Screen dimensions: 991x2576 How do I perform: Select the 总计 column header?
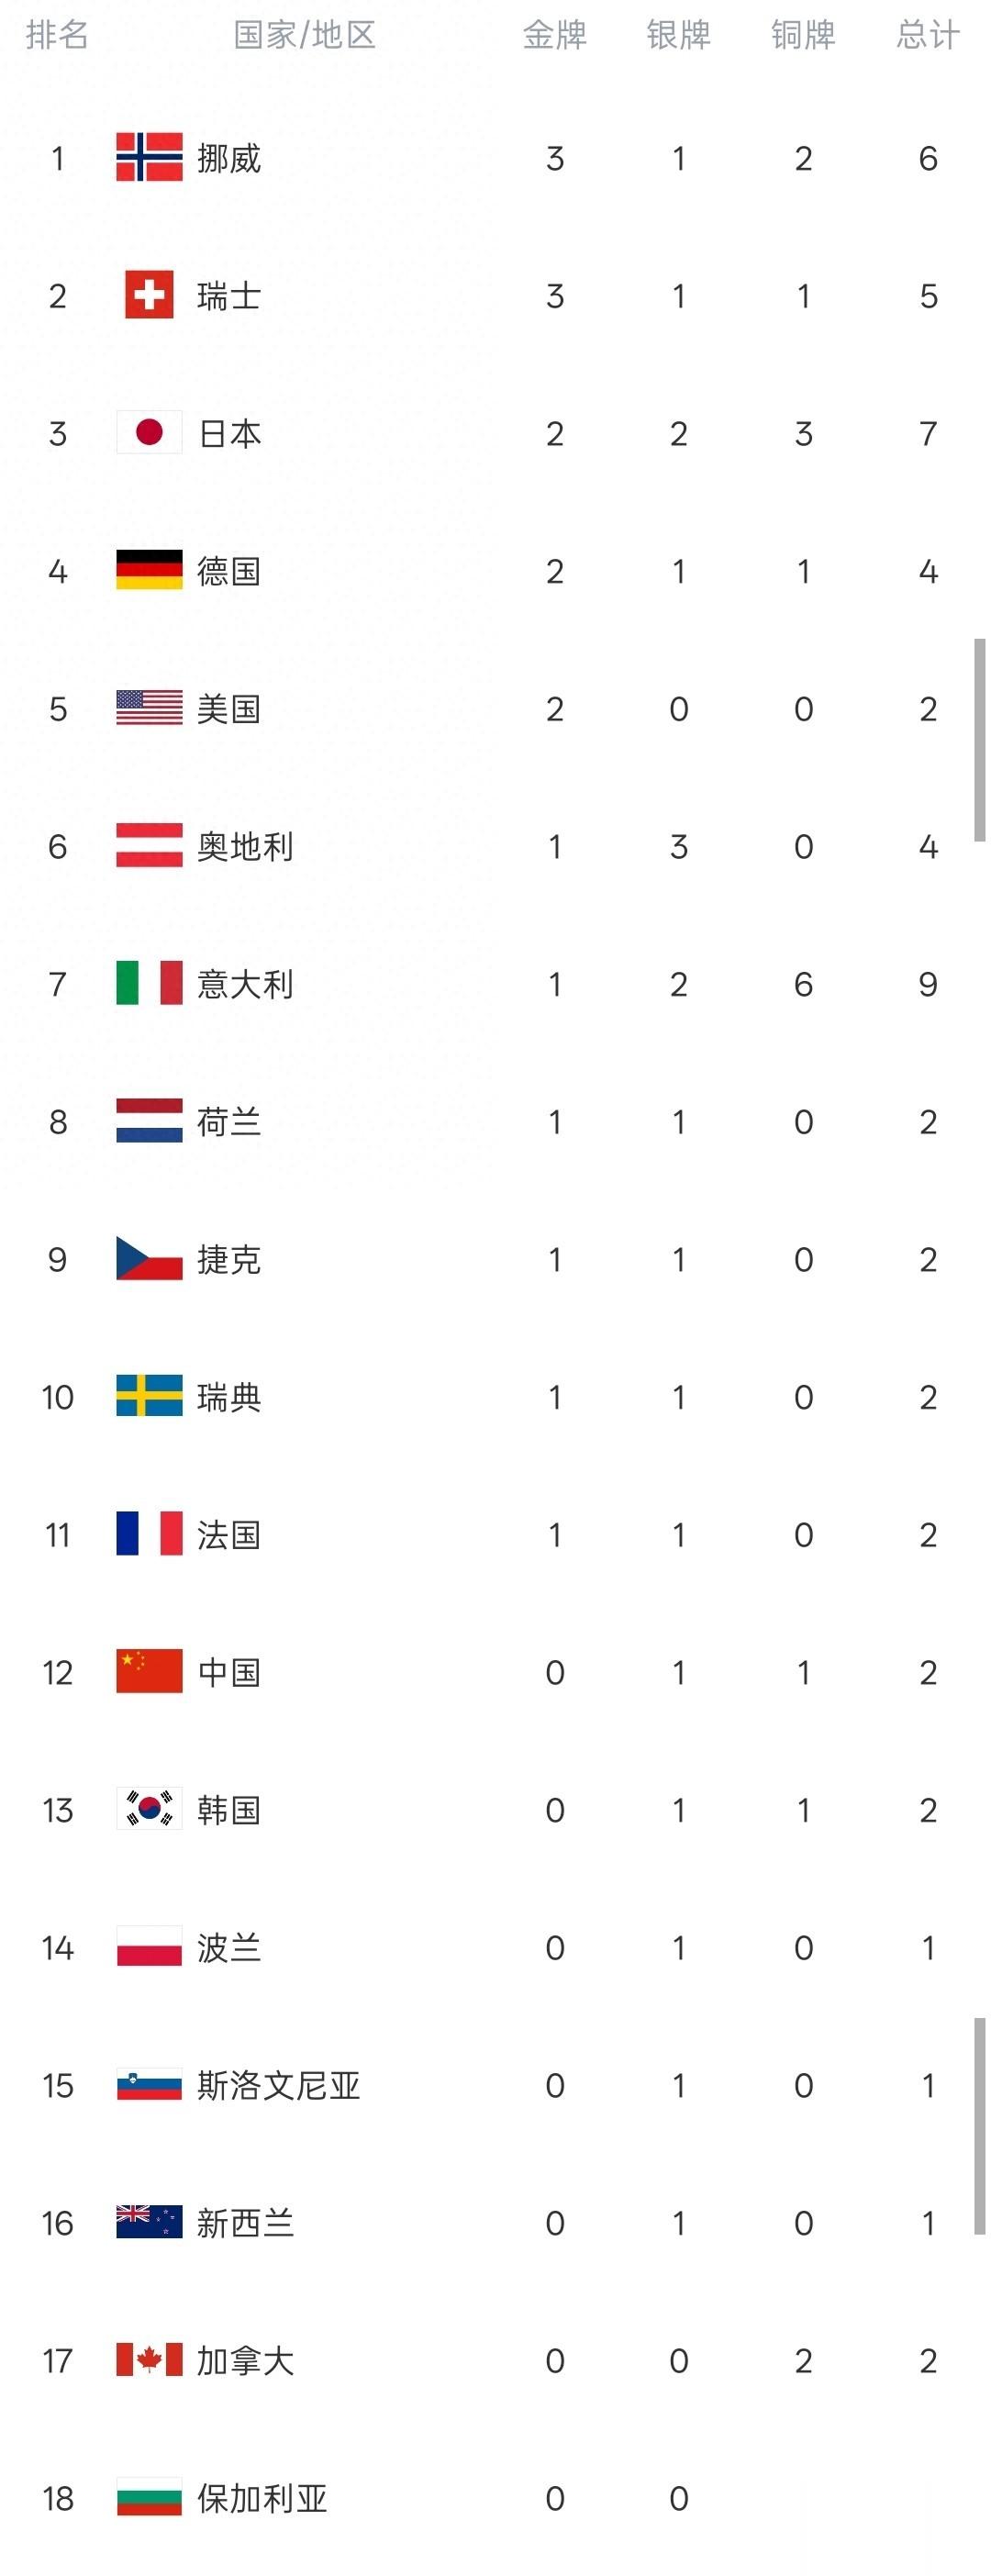point(927,35)
